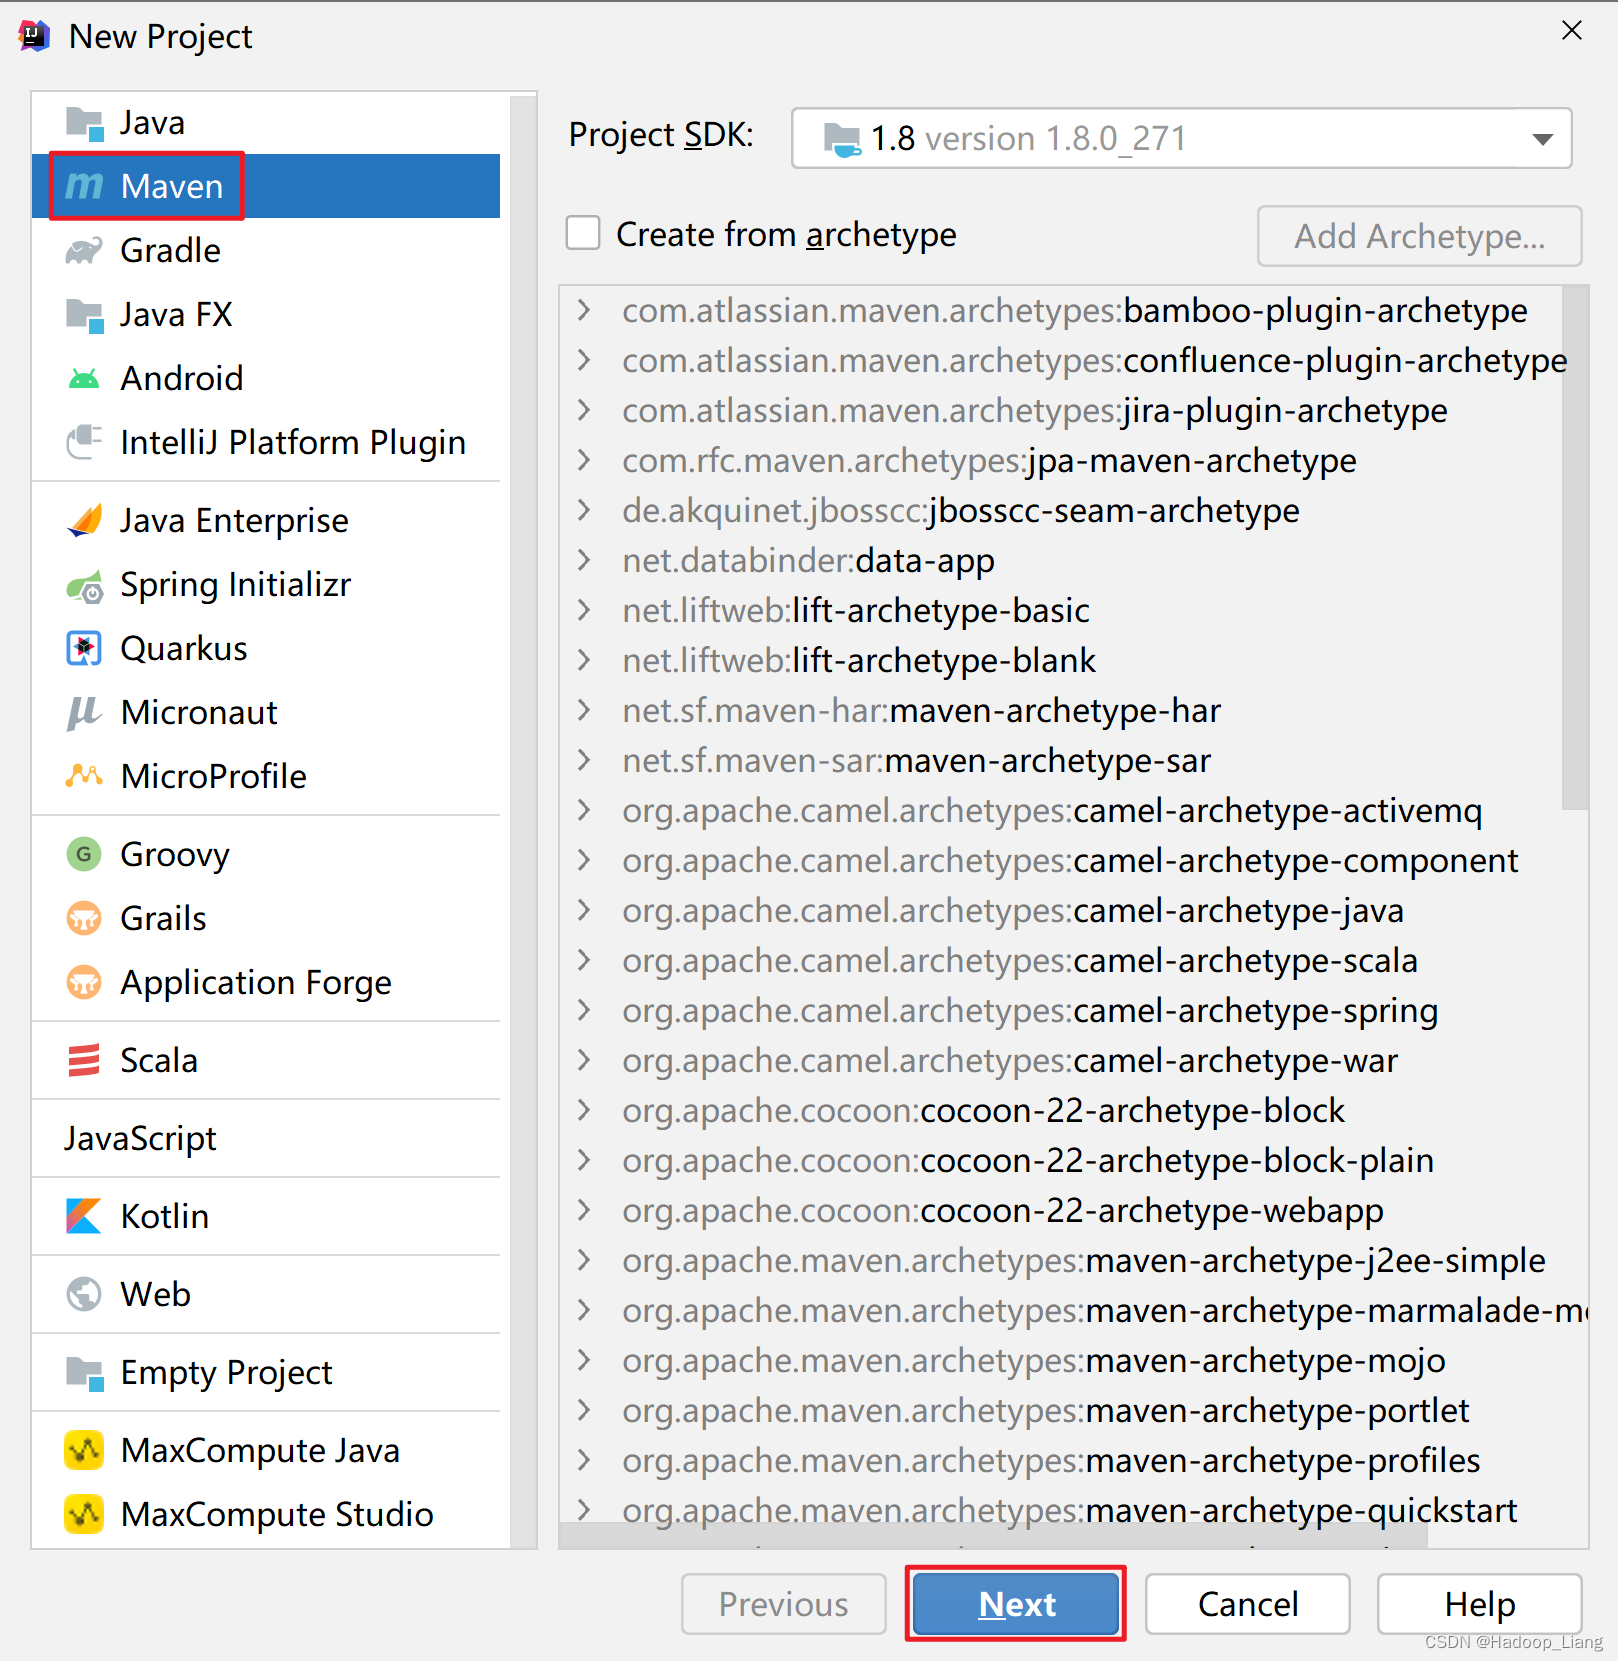Select the Kotlin K icon
Viewport: 1618px width, 1661px height.
pyautogui.click(x=84, y=1216)
